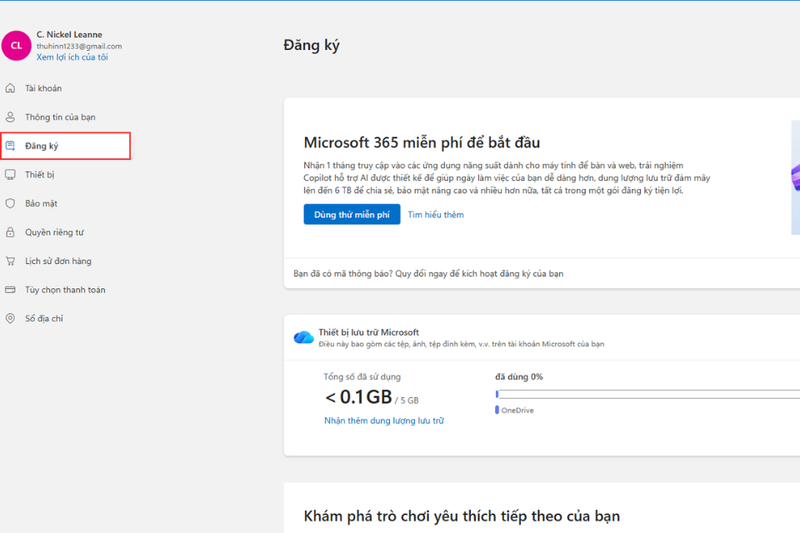The image size is (800, 533).
Task: Click the storage description starting 'Điều này bao gồm'
Action: coord(461,344)
